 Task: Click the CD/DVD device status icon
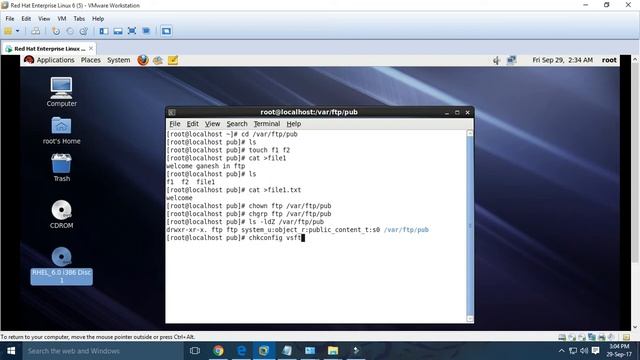572,337
